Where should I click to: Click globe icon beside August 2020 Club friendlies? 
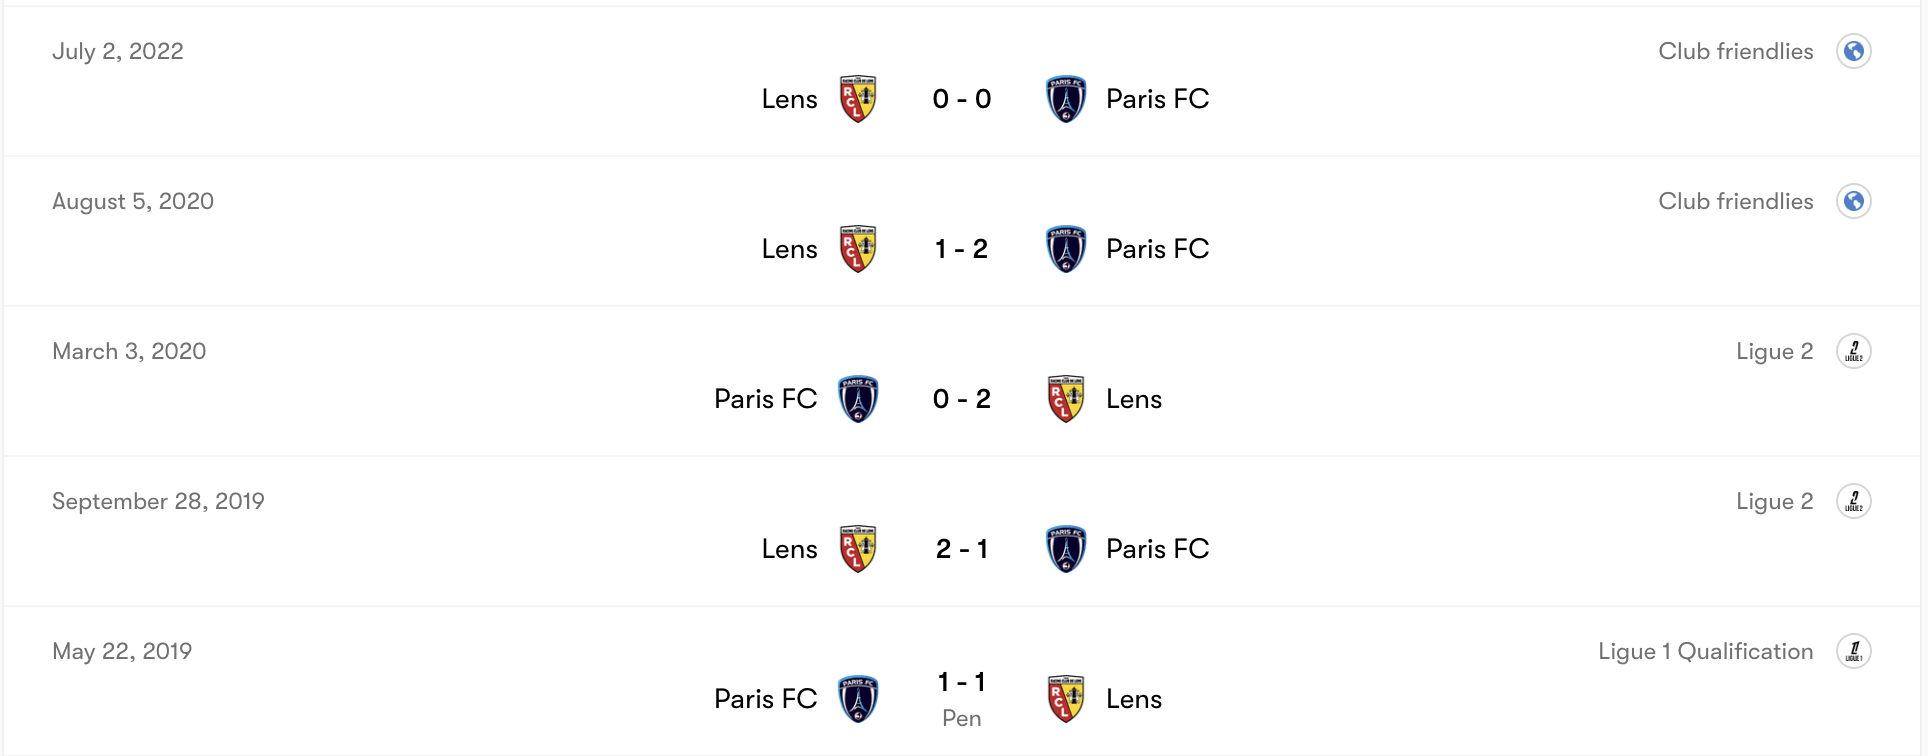[1853, 201]
